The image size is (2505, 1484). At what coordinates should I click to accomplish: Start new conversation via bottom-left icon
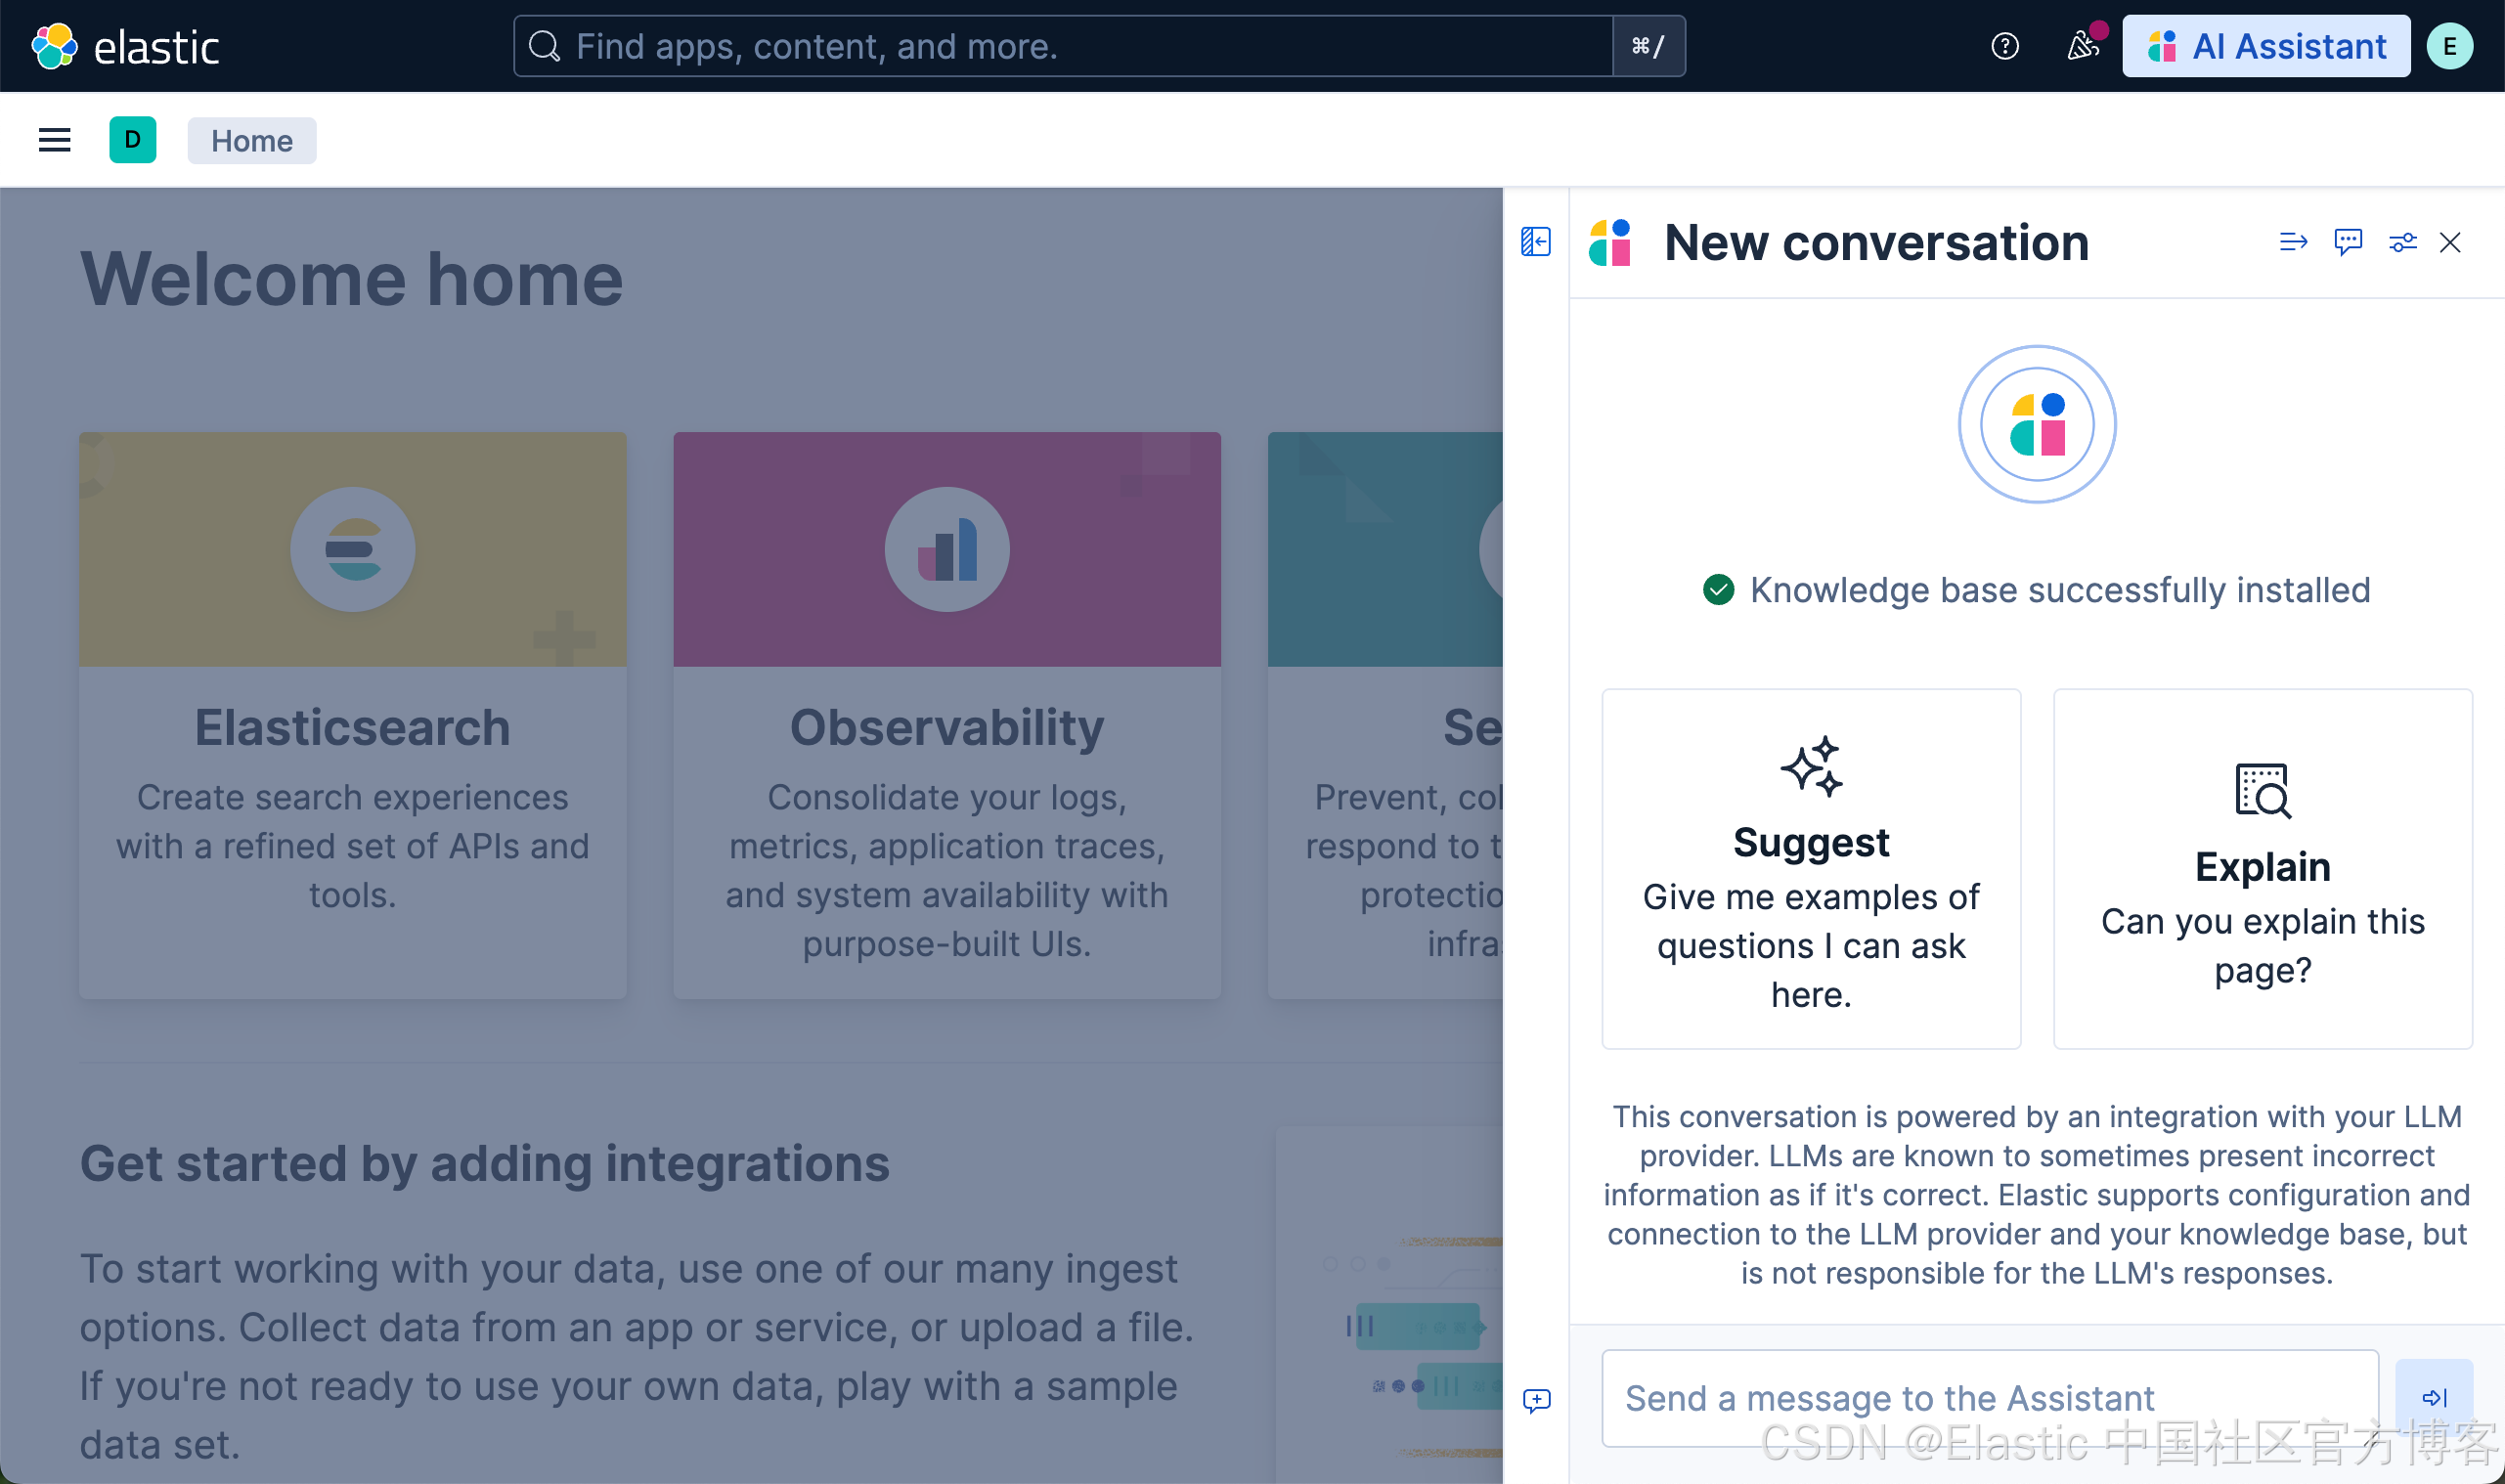[1536, 1400]
